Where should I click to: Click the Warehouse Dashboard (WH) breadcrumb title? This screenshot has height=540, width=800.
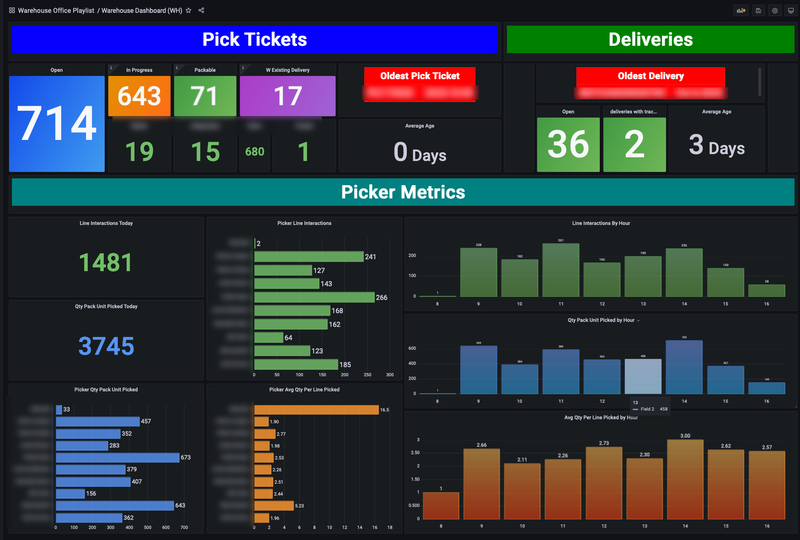pyautogui.click(x=142, y=10)
